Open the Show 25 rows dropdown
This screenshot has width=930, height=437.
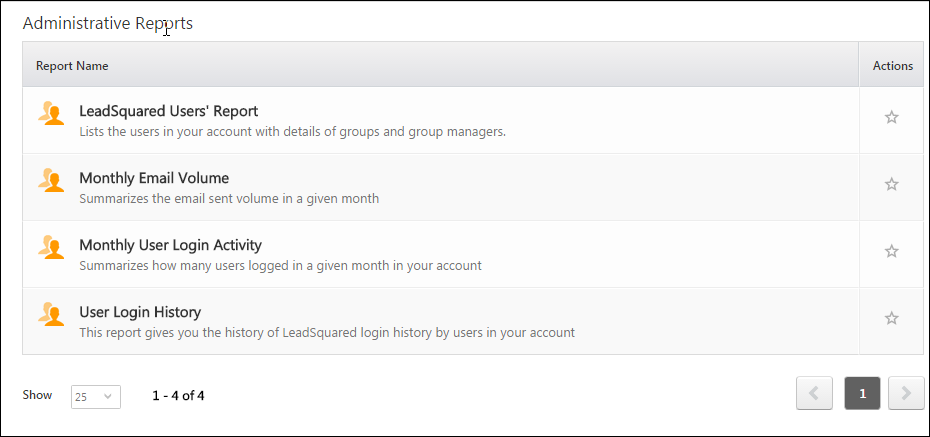point(96,396)
